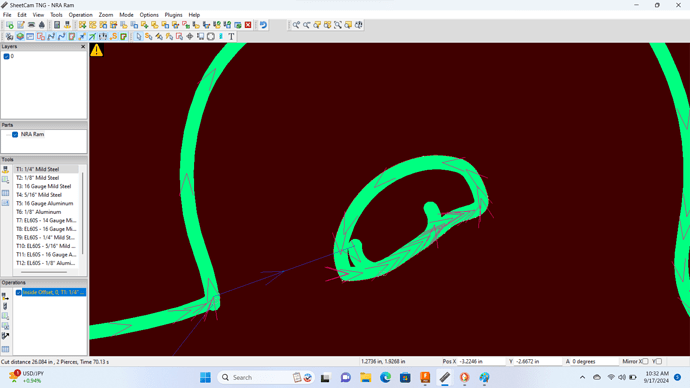Click the Zoom out magnifier icon
This screenshot has height=388, width=690.
(307, 25)
